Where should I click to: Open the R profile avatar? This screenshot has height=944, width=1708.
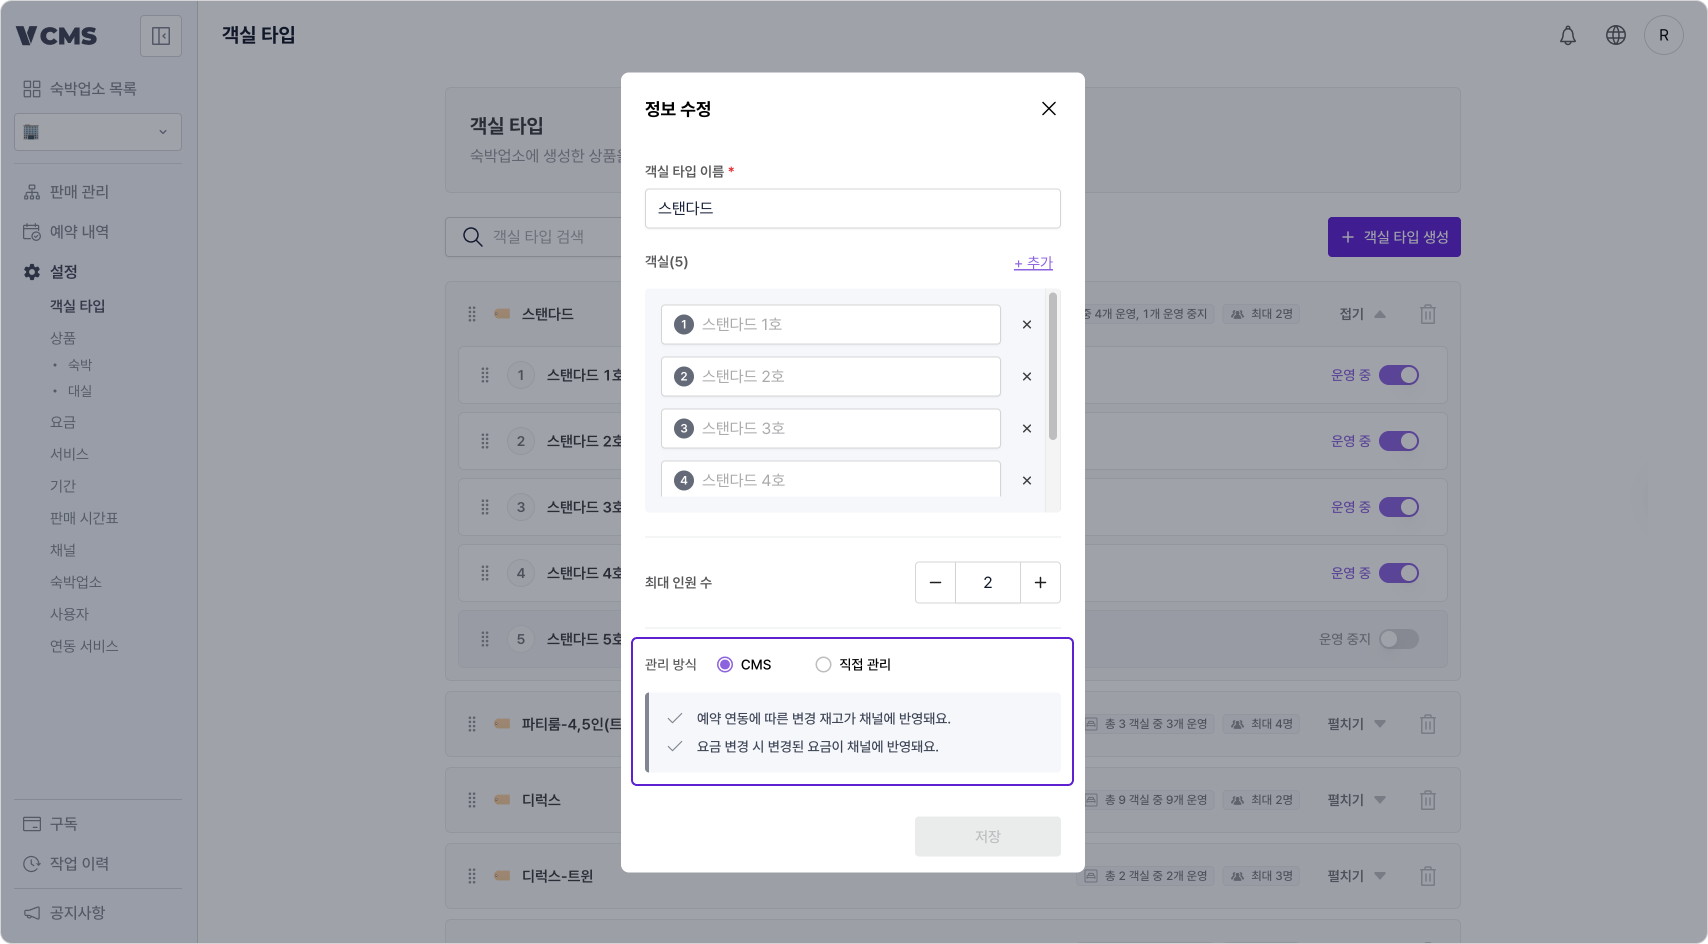(1665, 35)
